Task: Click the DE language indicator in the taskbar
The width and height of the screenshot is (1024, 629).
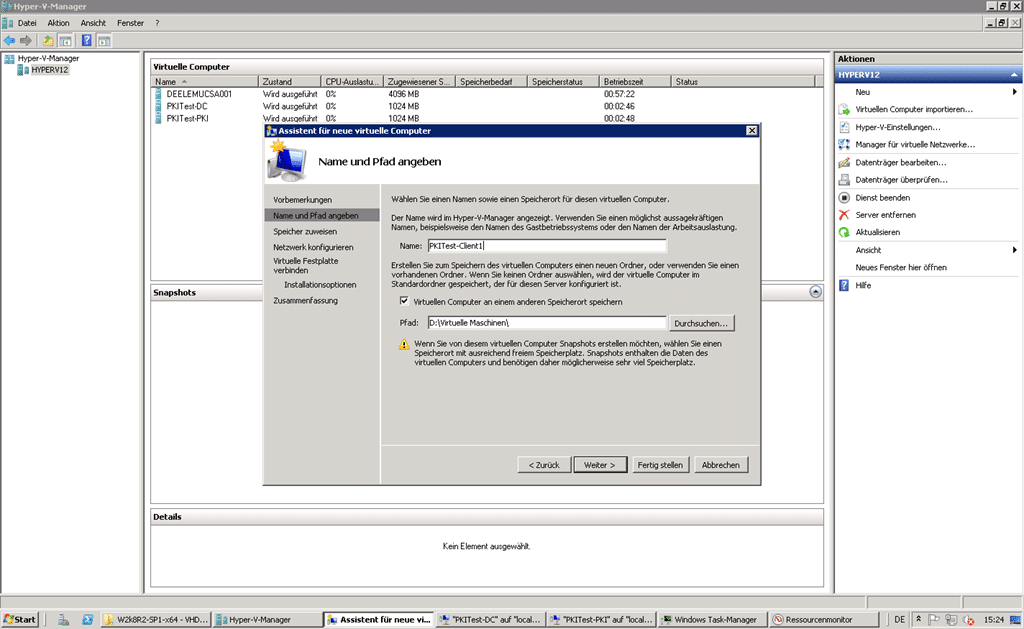Action: (899, 619)
